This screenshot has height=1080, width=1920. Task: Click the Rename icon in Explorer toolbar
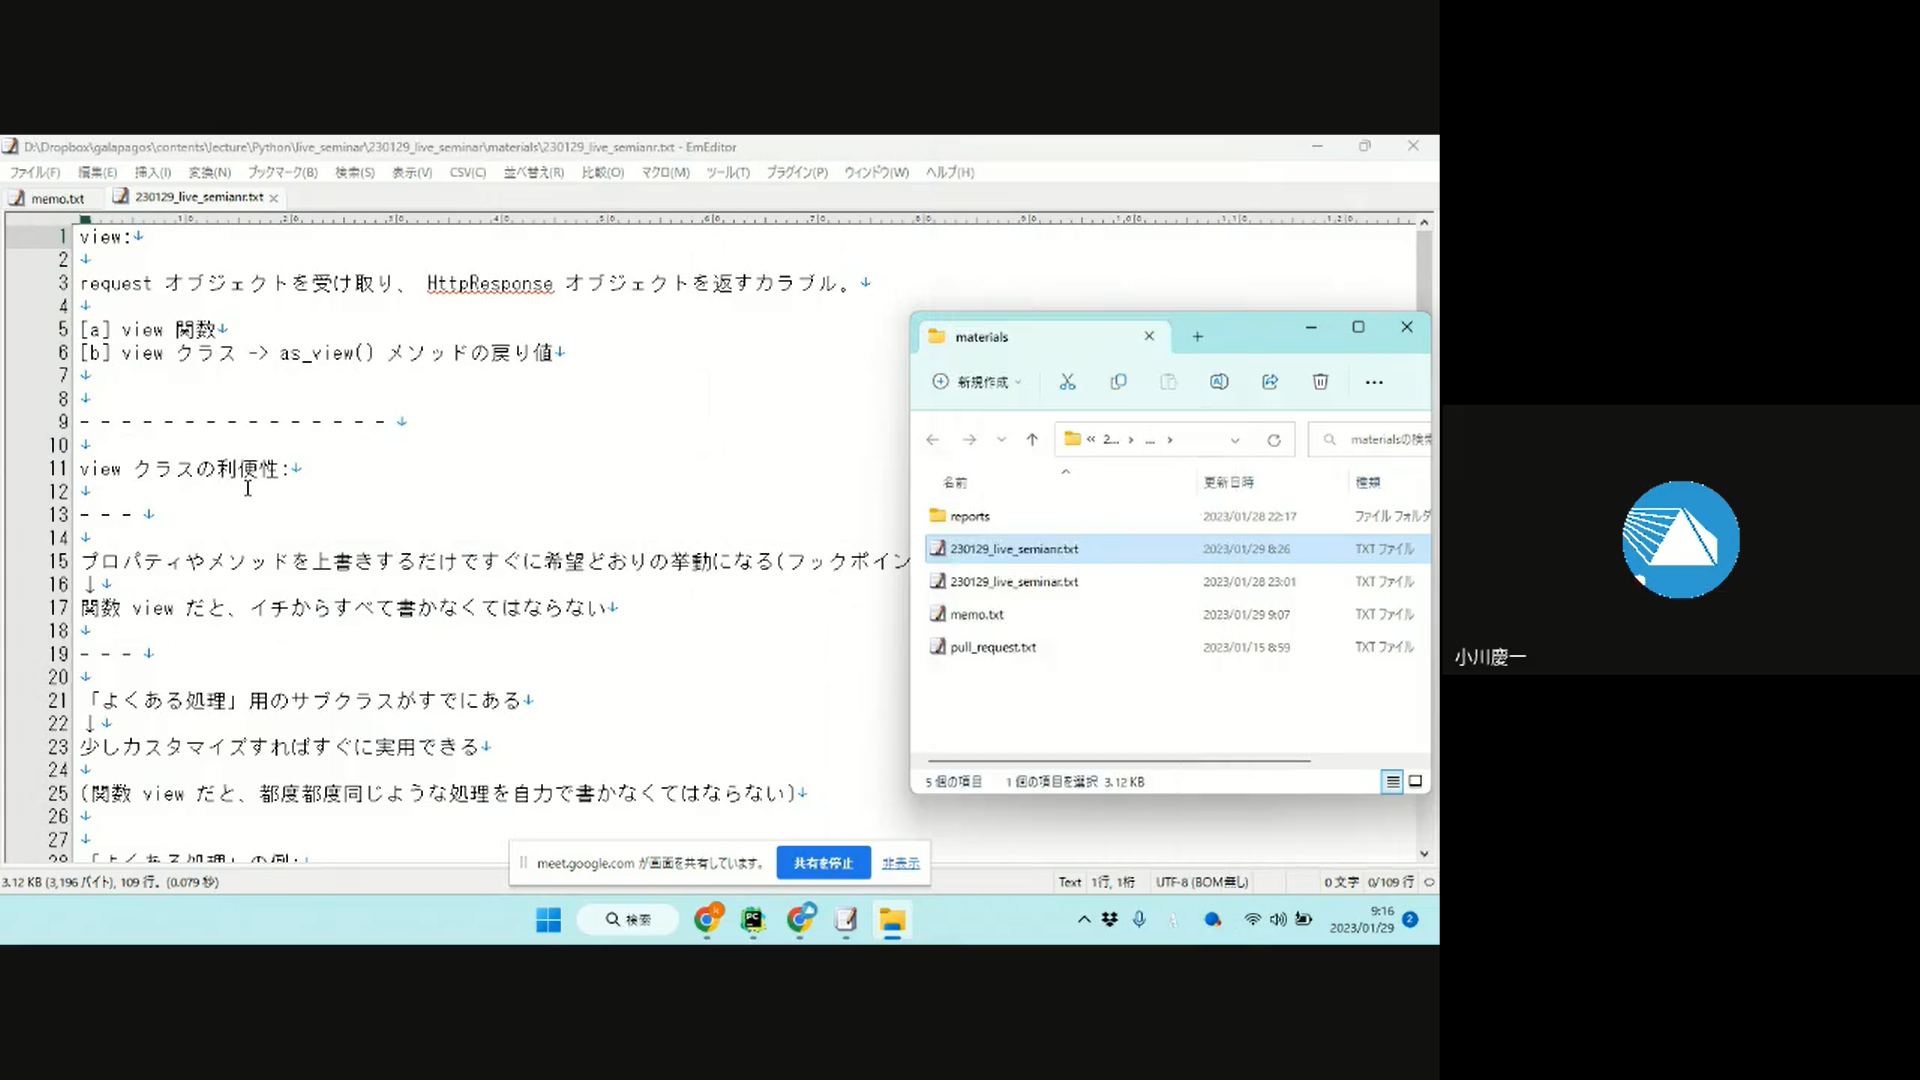tap(1219, 382)
